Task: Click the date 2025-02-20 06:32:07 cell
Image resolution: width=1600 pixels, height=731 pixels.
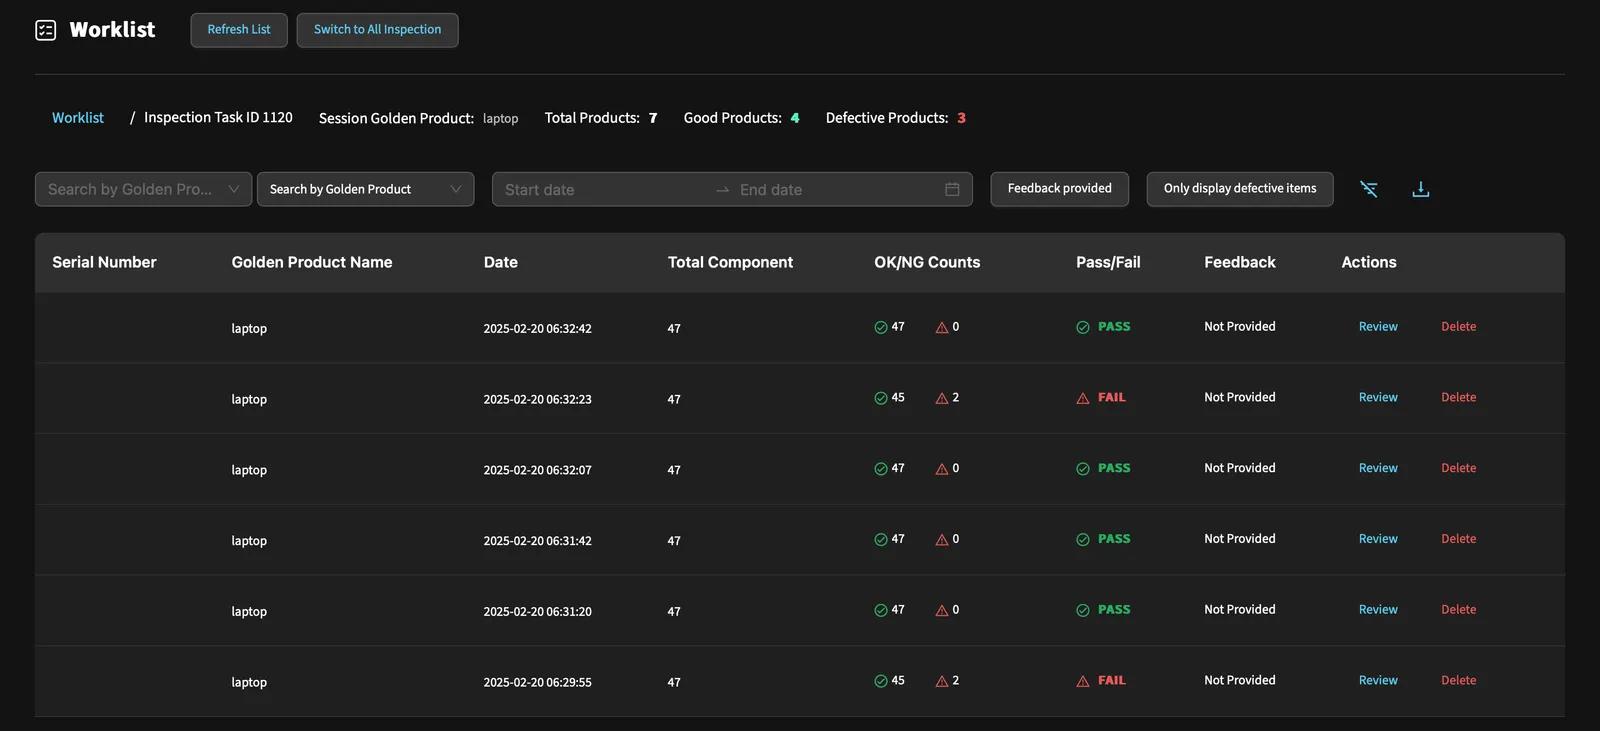Action: coord(537,470)
